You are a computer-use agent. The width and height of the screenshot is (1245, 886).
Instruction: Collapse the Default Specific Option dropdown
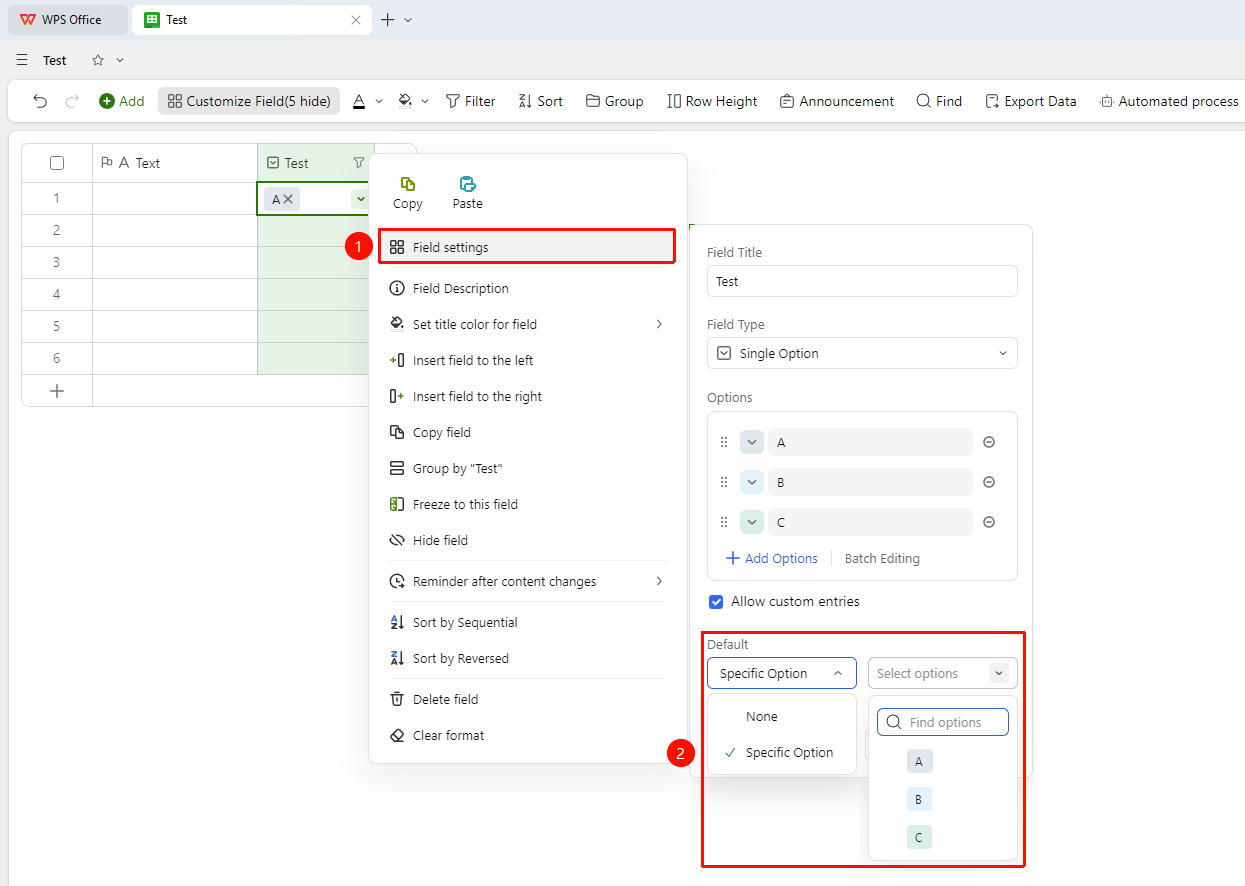tap(782, 673)
